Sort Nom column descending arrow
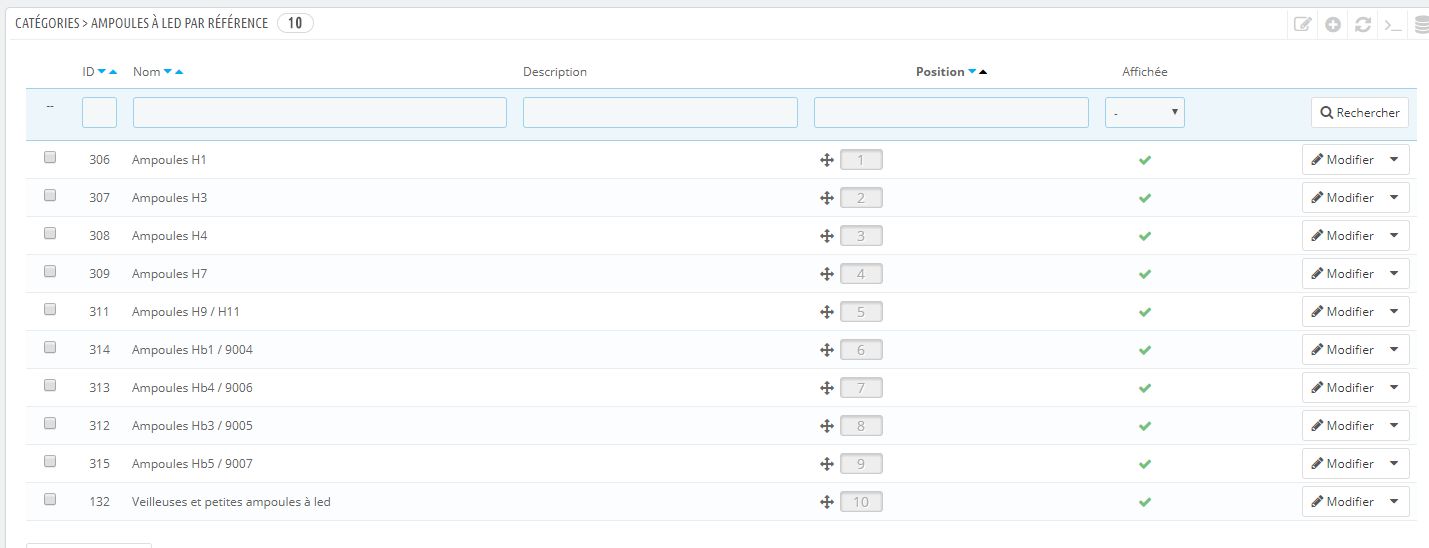Screen dimensions: 1429x548 [x=168, y=72]
